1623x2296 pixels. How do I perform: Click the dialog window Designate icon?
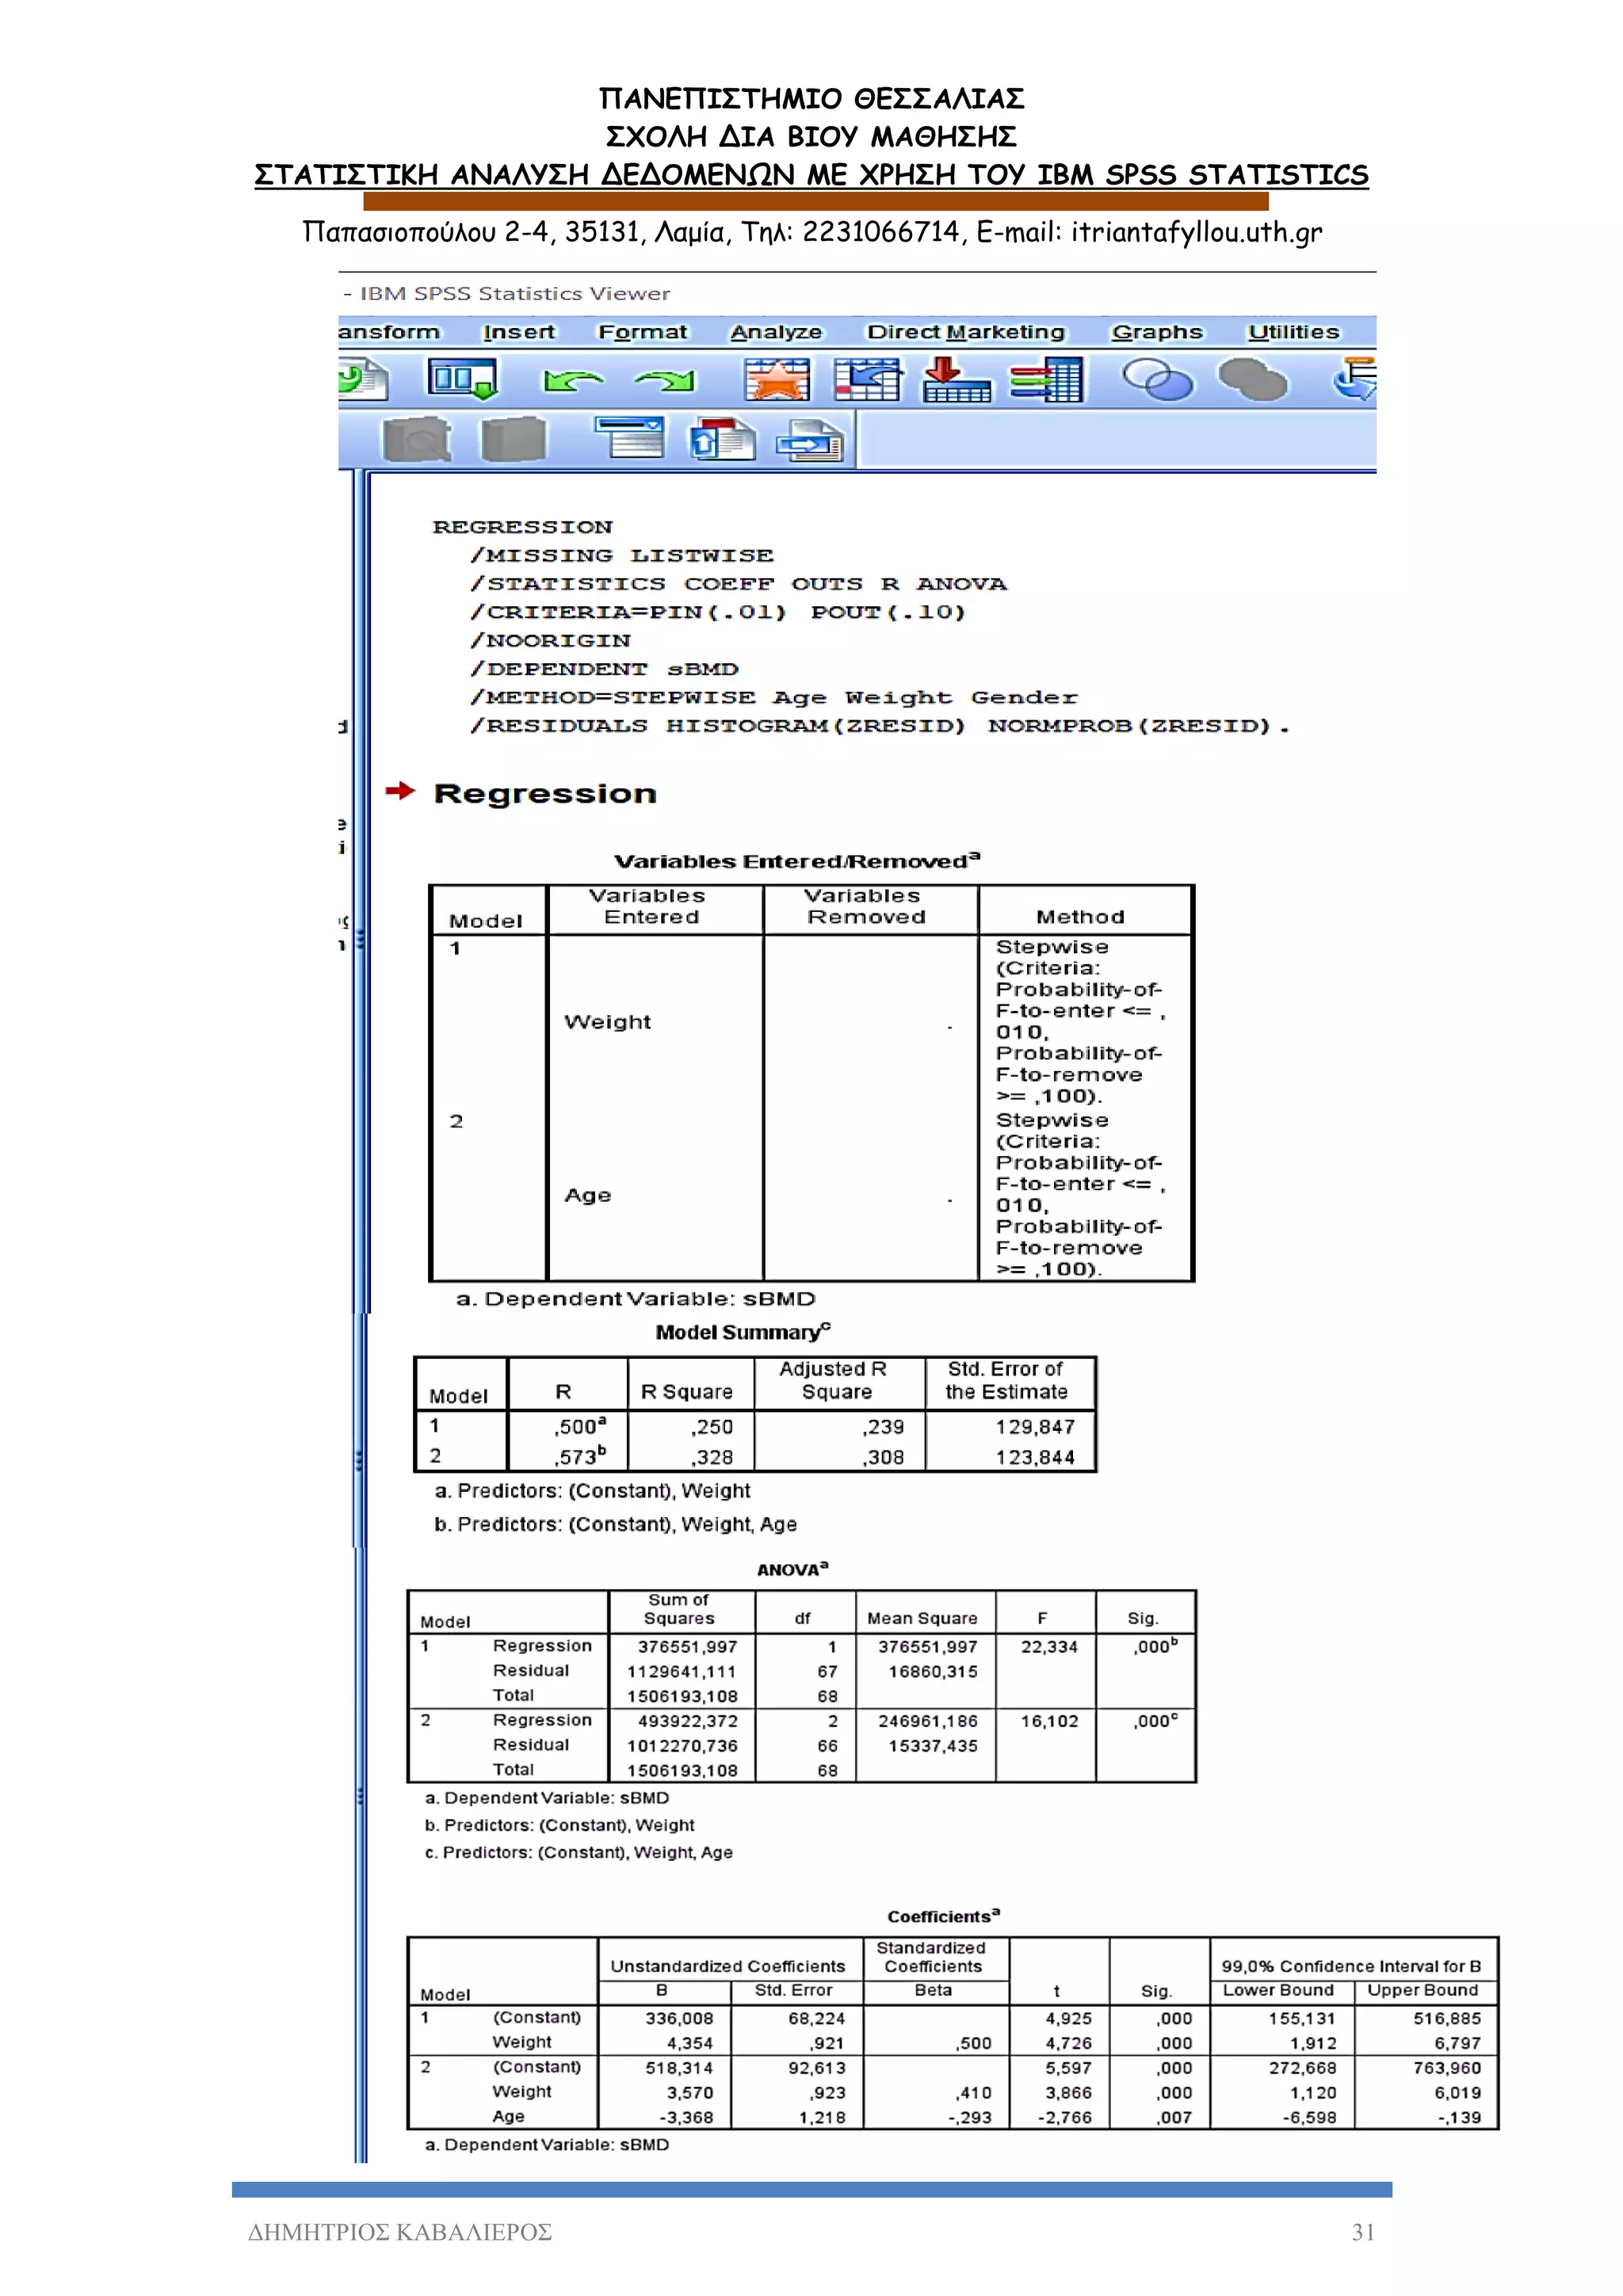coord(630,438)
